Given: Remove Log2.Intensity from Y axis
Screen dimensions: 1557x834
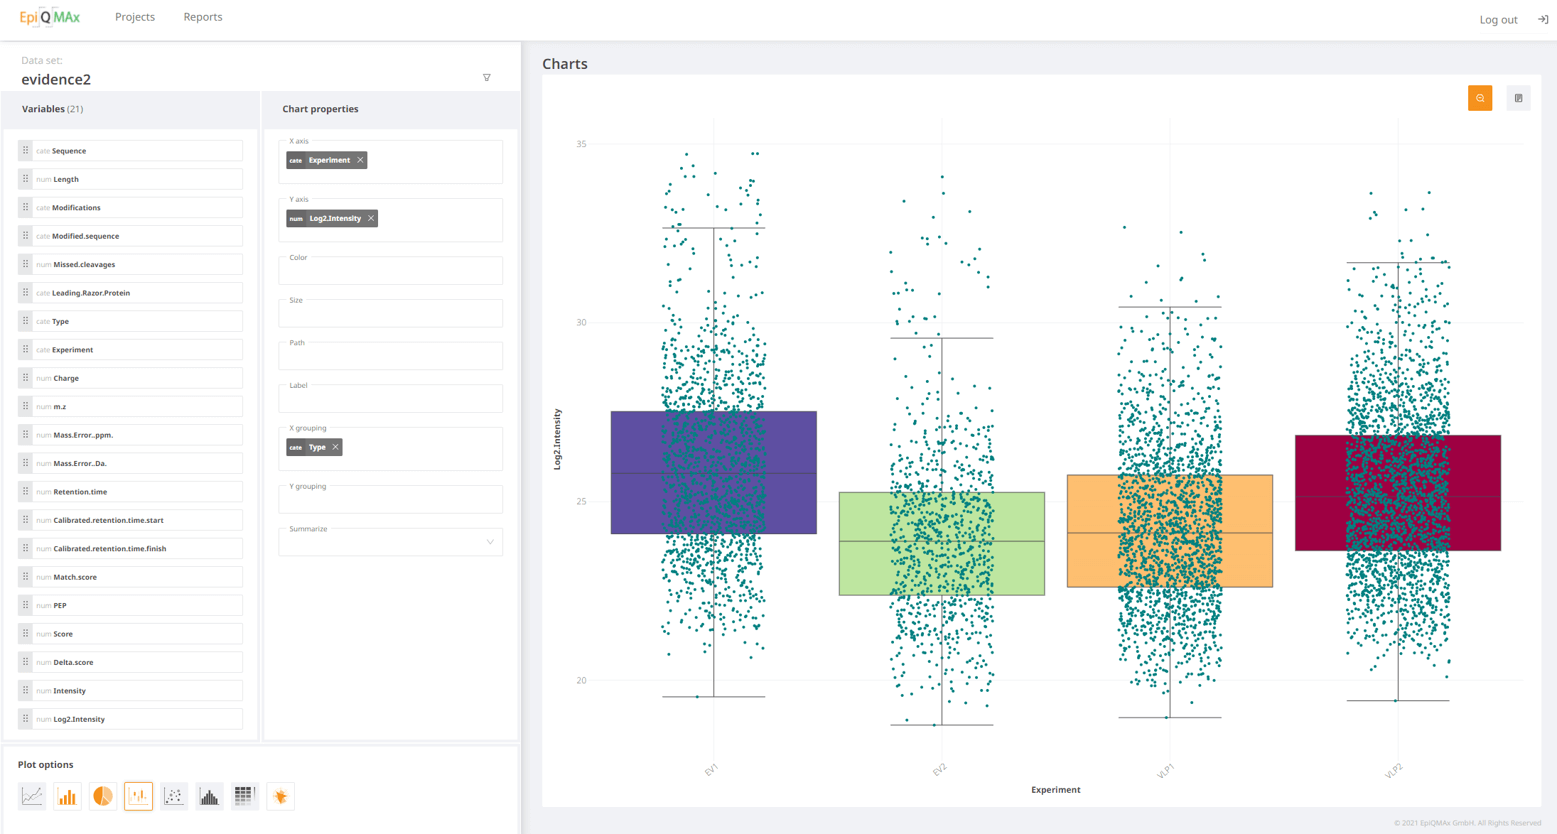Looking at the screenshot, I should click(371, 218).
